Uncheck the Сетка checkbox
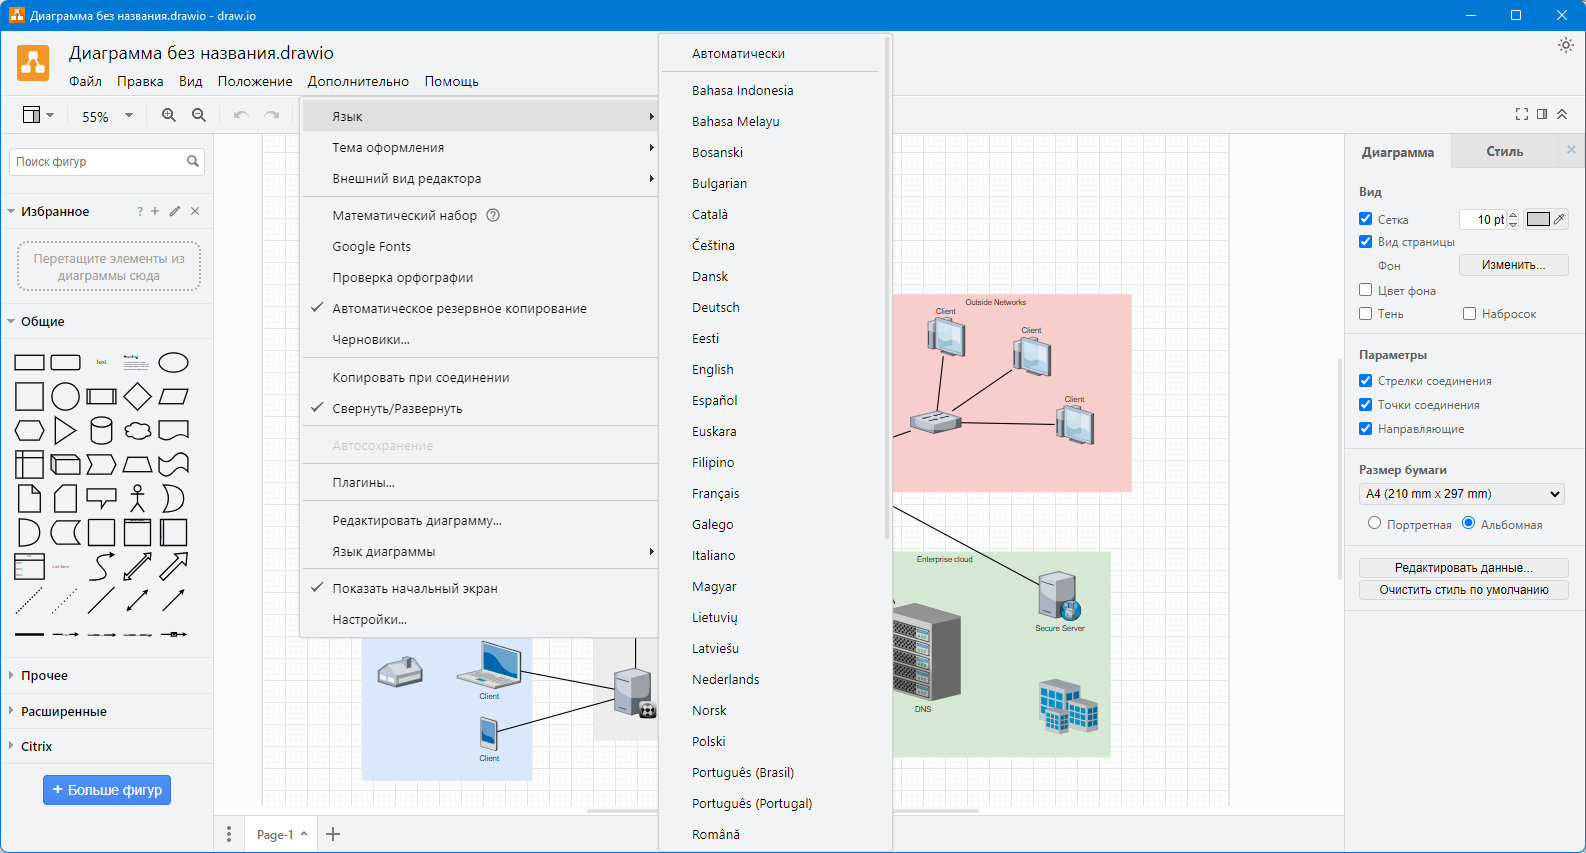Screen dimensions: 1586x853 point(1365,218)
